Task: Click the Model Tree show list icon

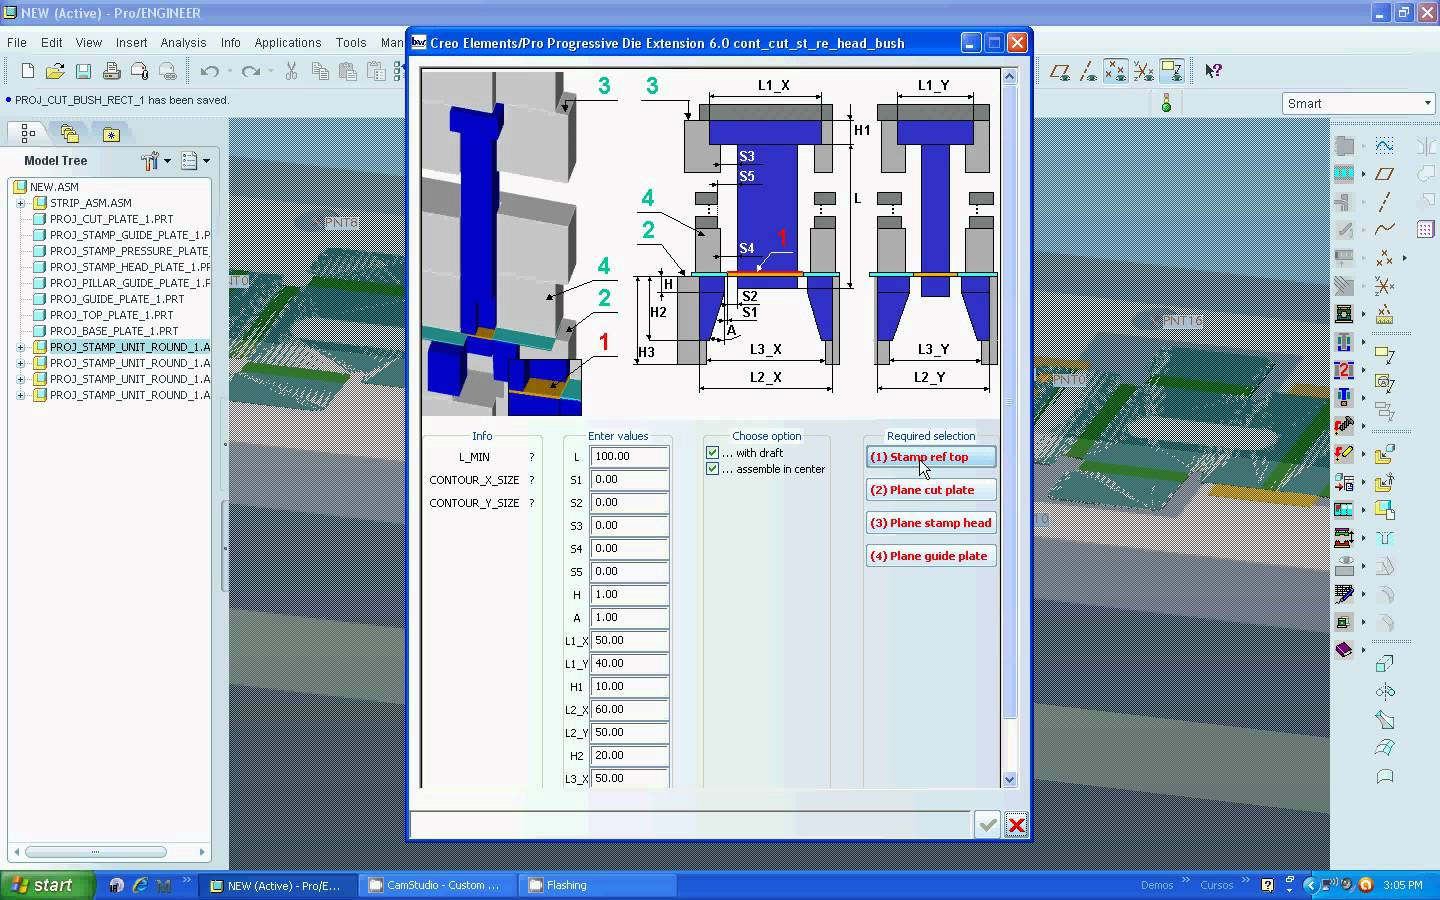Action: (x=189, y=160)
